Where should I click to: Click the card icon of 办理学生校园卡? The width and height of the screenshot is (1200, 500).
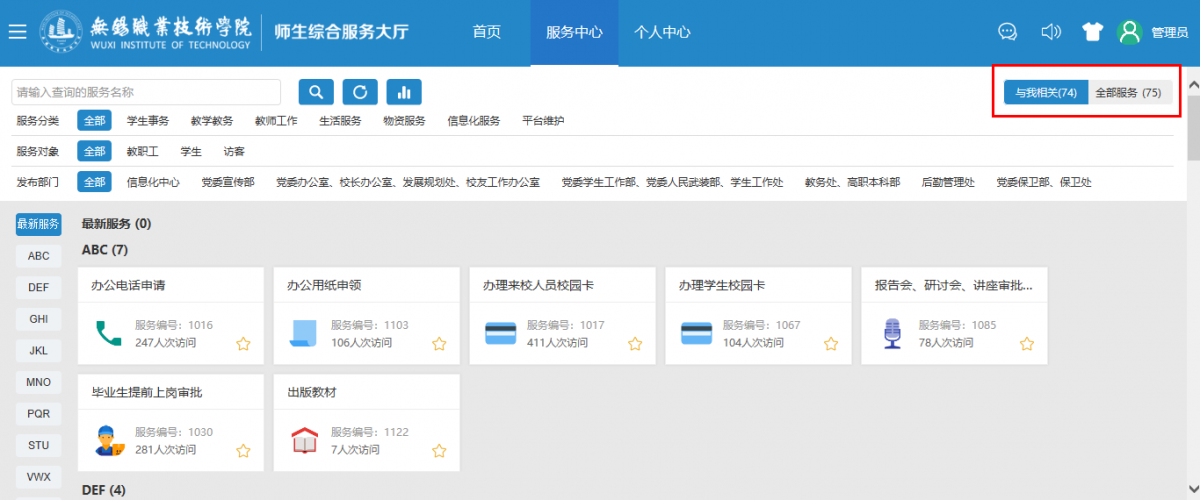click(696, 333)
